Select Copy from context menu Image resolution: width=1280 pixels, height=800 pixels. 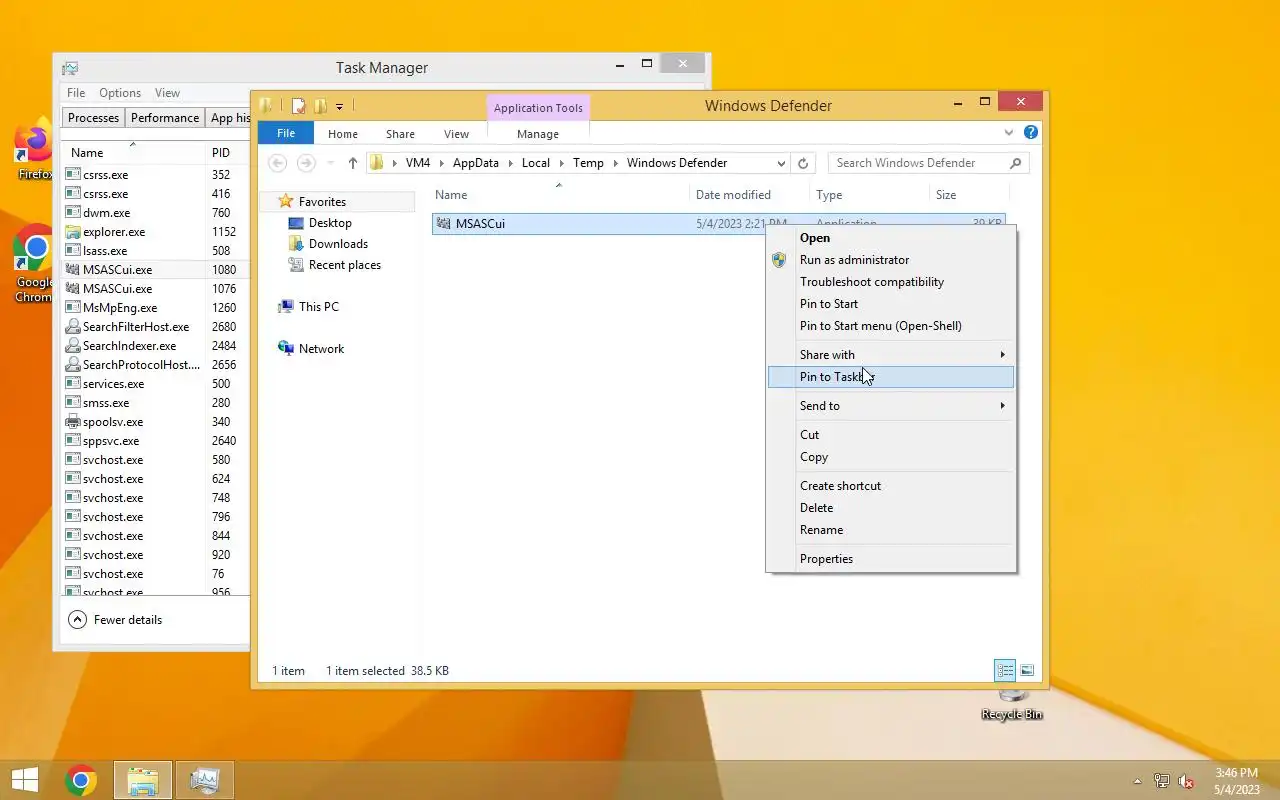point(890,456)
